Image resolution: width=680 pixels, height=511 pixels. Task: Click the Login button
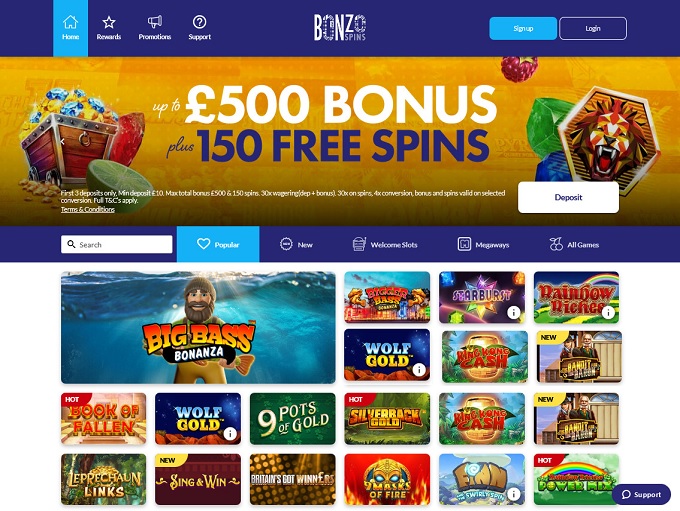tap(593, 29)
